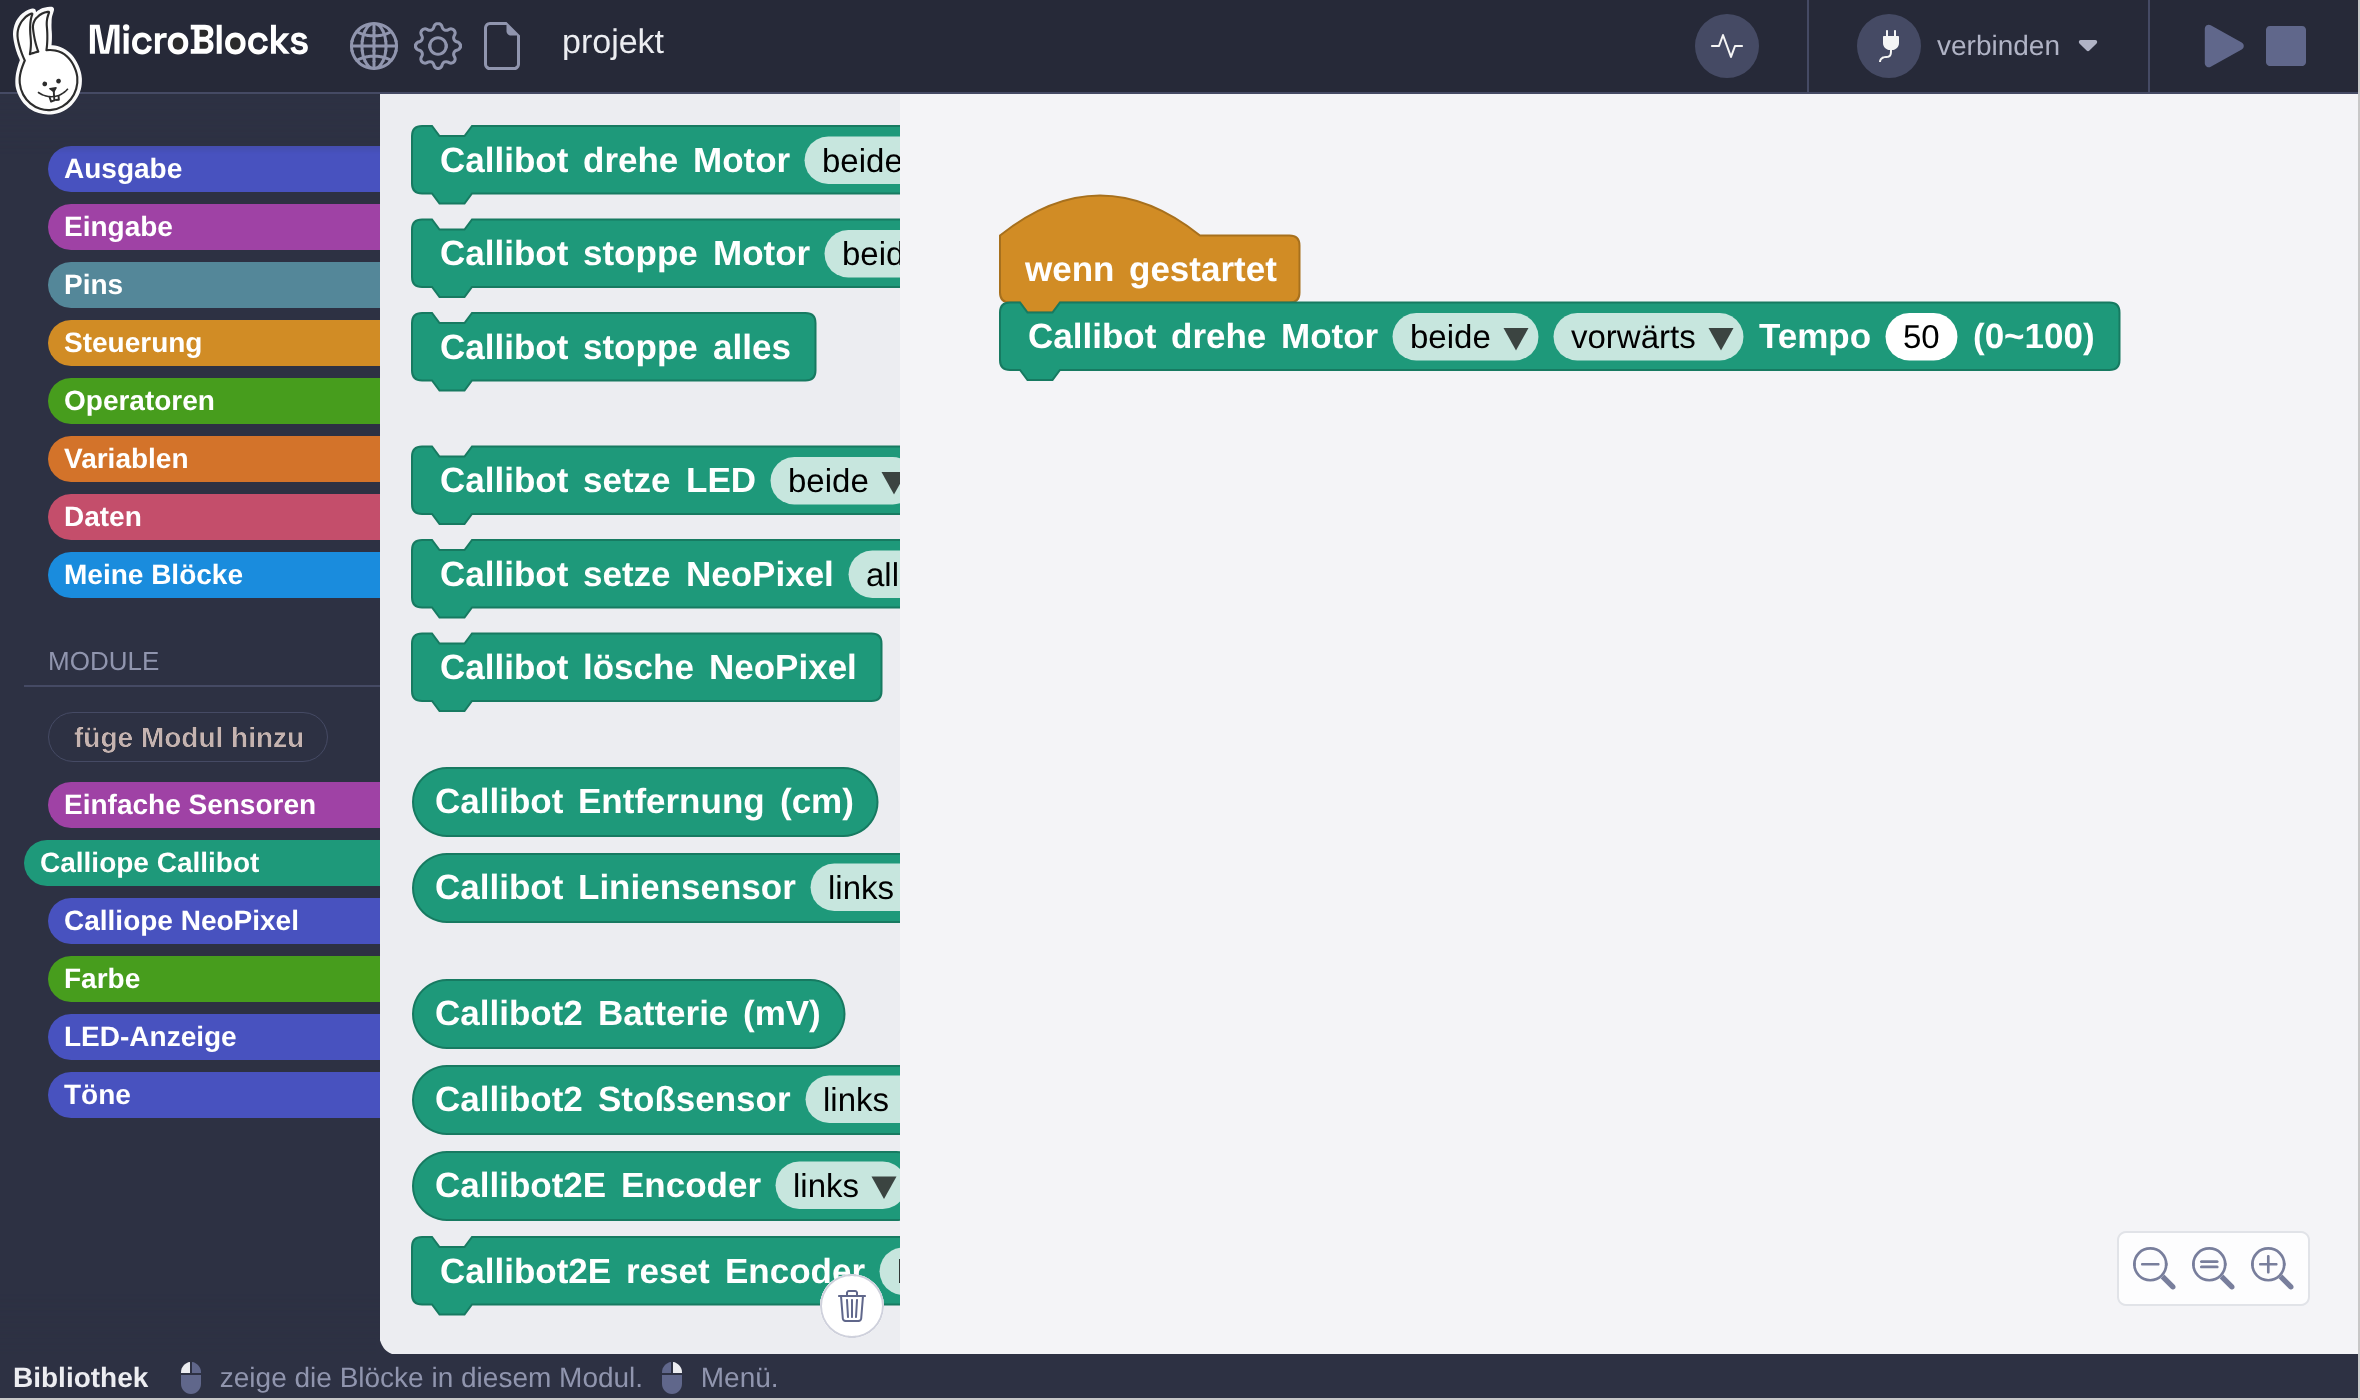Open the Farbe module
Image resolution: width=2360 pixels, height=1400 pixels.
tap(214, 978)
